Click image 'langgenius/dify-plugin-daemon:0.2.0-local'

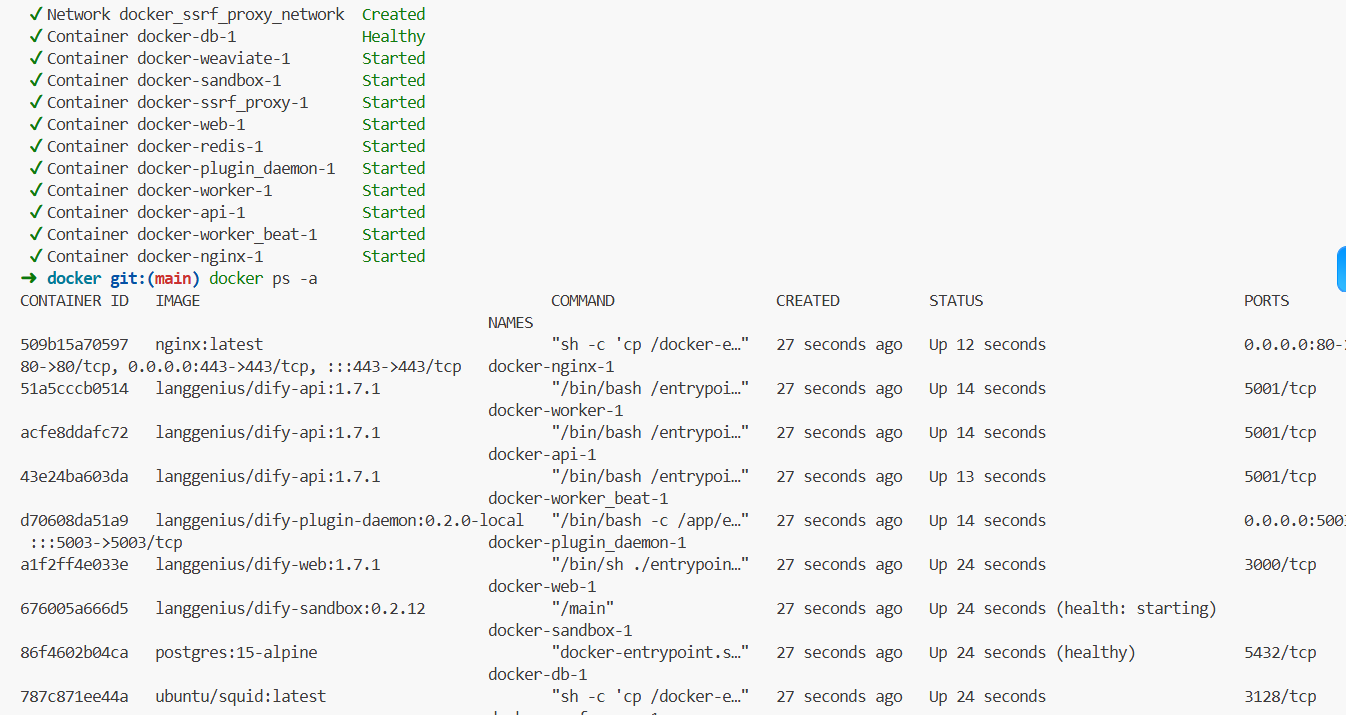tap(339, 521)
